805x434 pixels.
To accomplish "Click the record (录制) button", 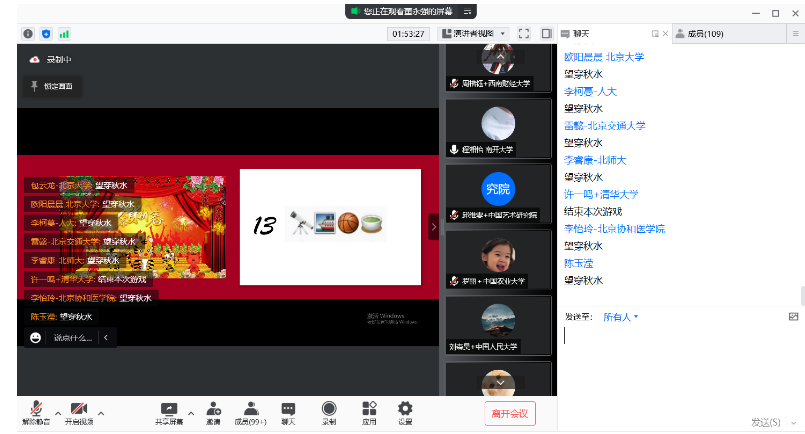I will tap(329, 413).
